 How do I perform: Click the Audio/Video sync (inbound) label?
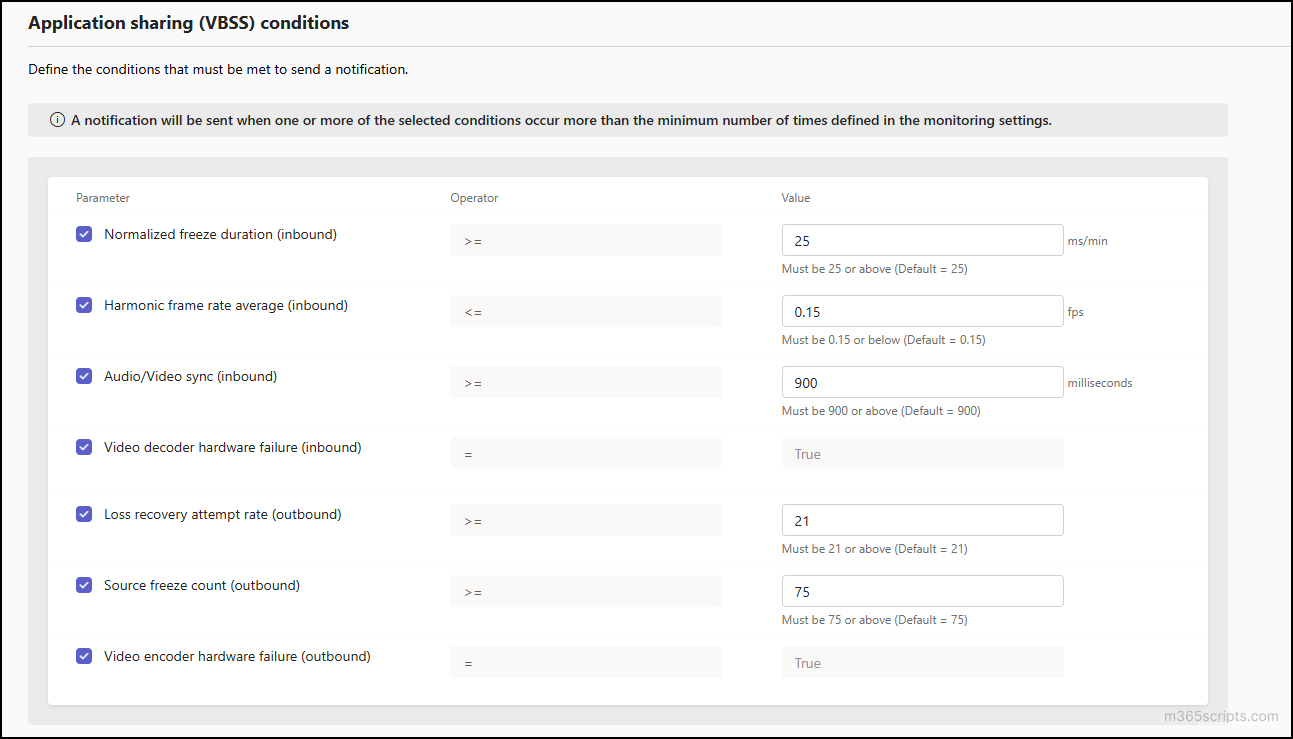[x=191, y=377]
